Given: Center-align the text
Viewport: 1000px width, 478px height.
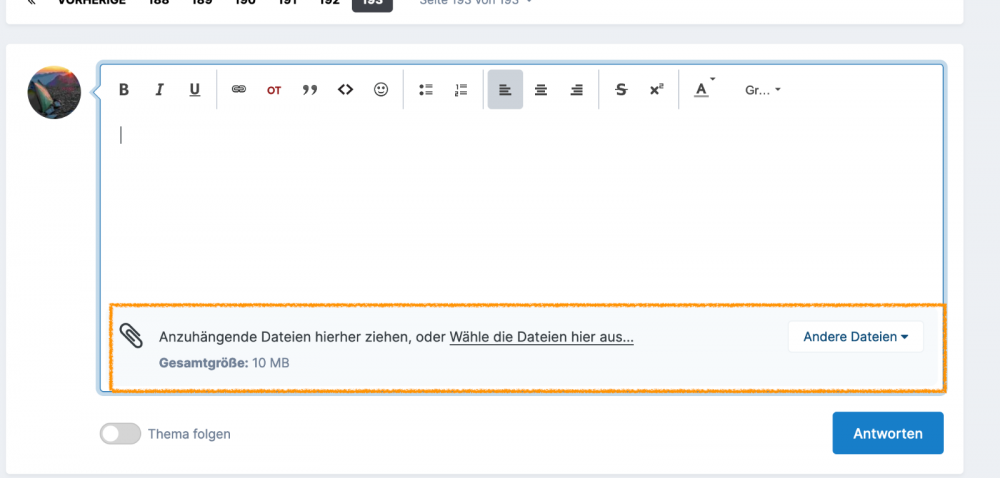Looking at the screenshot, I should pyautogui.click(x=541, y=90).
